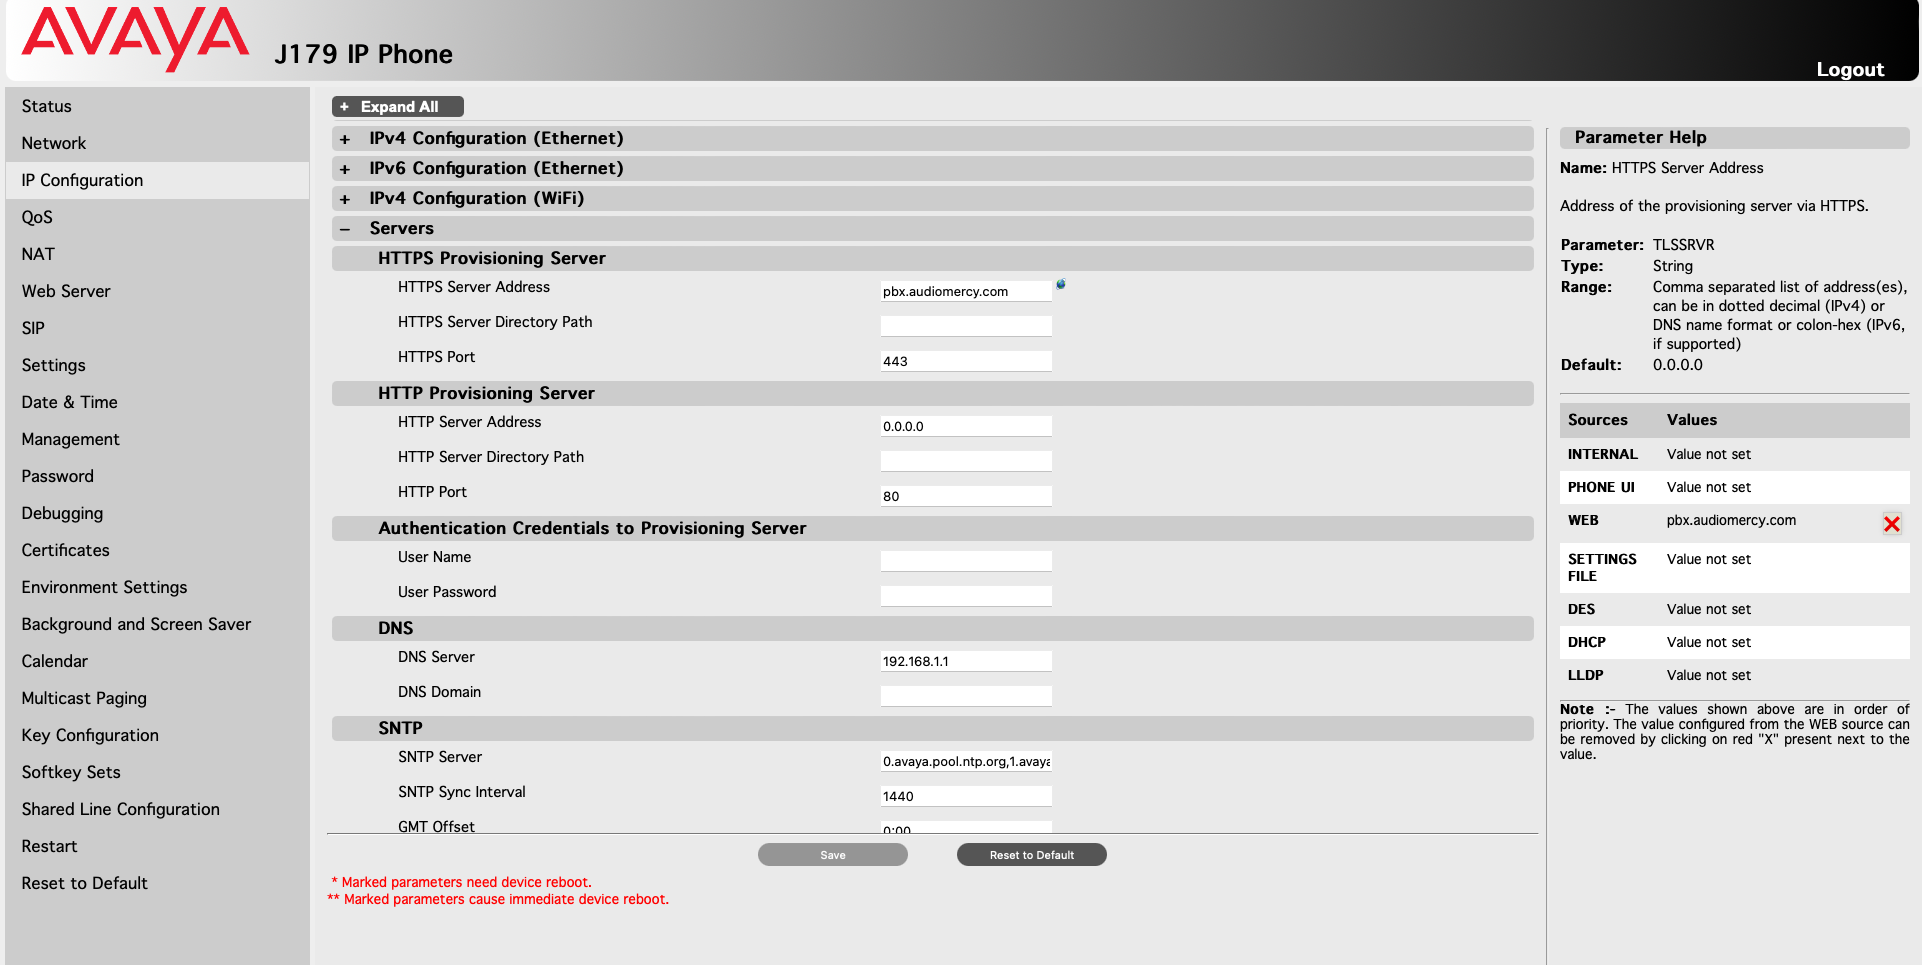Click the SETTINGS FILE source row

[x=1734, y=568]
